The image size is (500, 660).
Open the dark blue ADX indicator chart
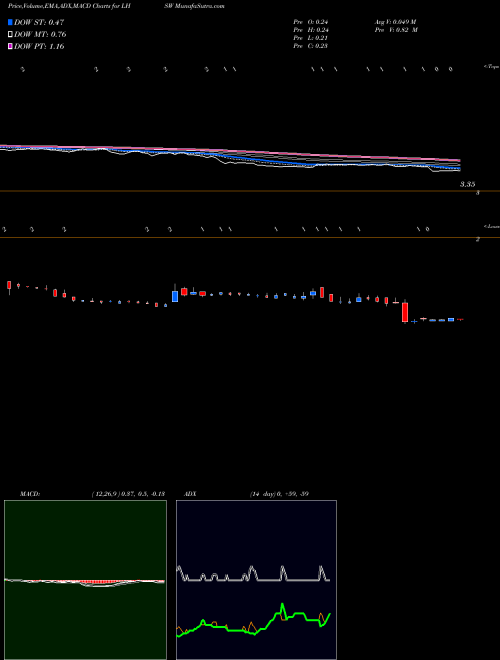coord(256,580)
